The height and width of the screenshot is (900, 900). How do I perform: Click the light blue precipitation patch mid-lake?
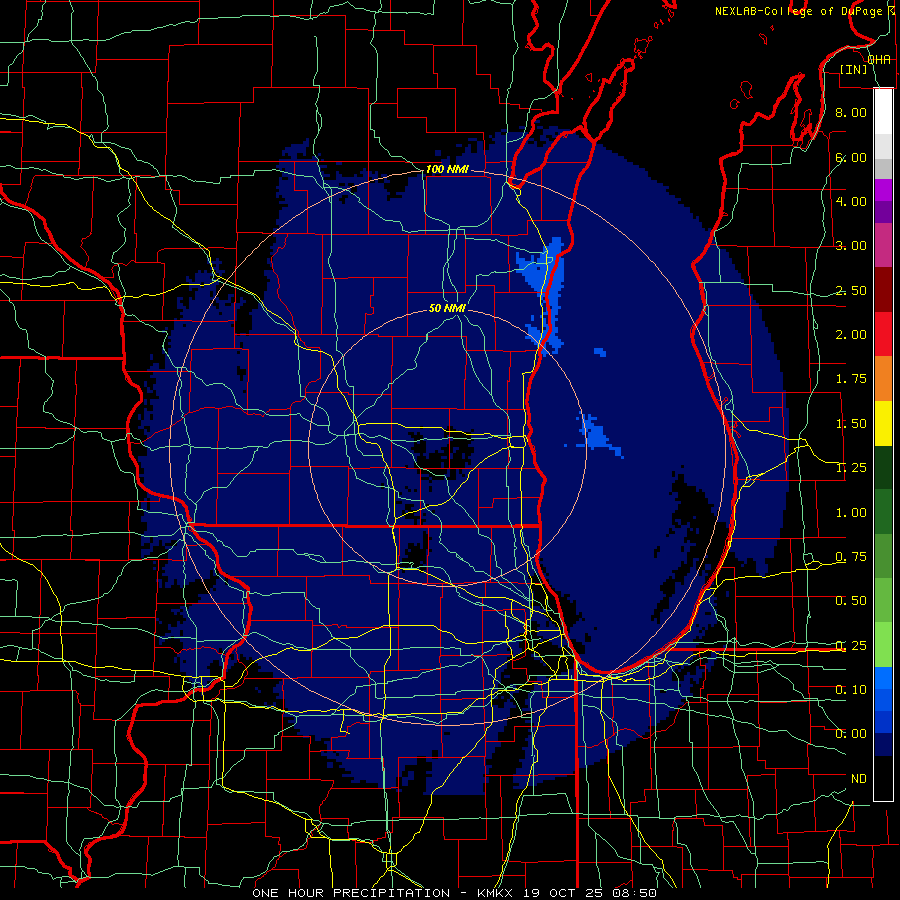pyautogui.click(x=597, y=437)
